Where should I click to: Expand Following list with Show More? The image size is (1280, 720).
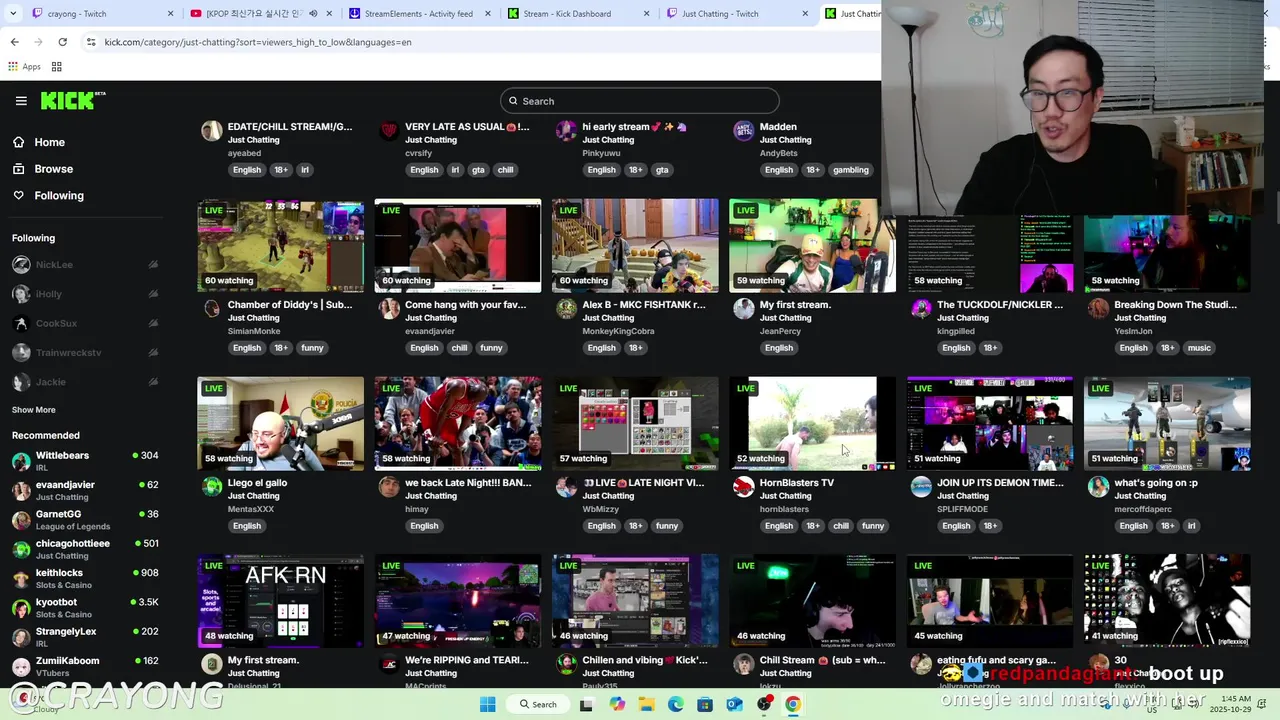coord(34,410)
